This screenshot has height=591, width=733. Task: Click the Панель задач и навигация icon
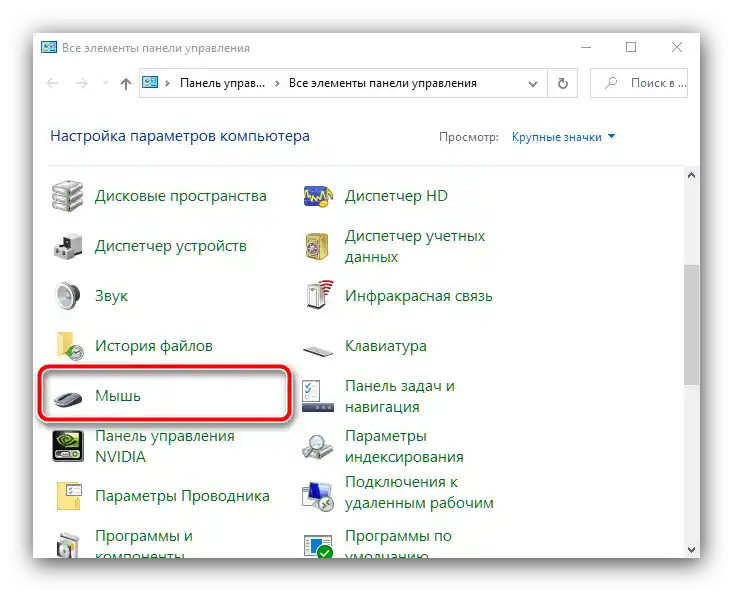point(318,396)
